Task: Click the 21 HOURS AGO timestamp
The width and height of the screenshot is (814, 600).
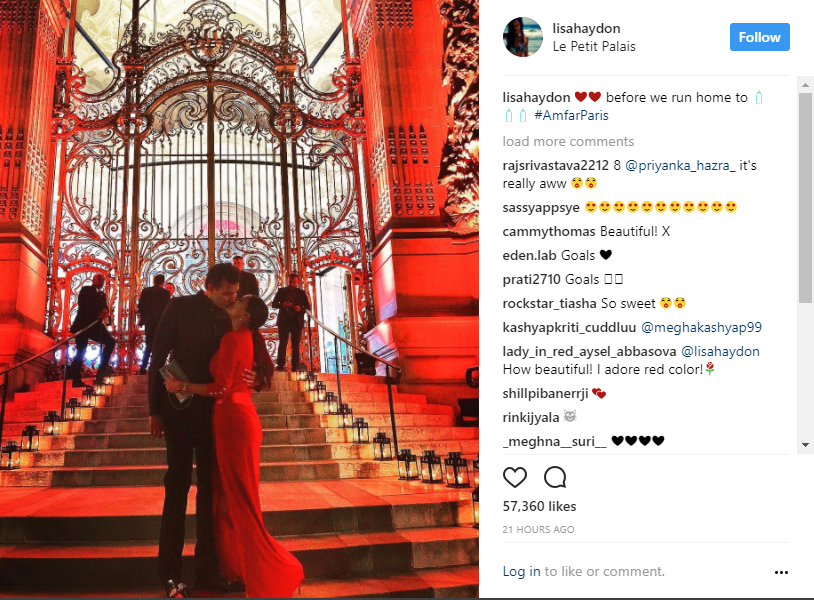Action: coord(538,529)
